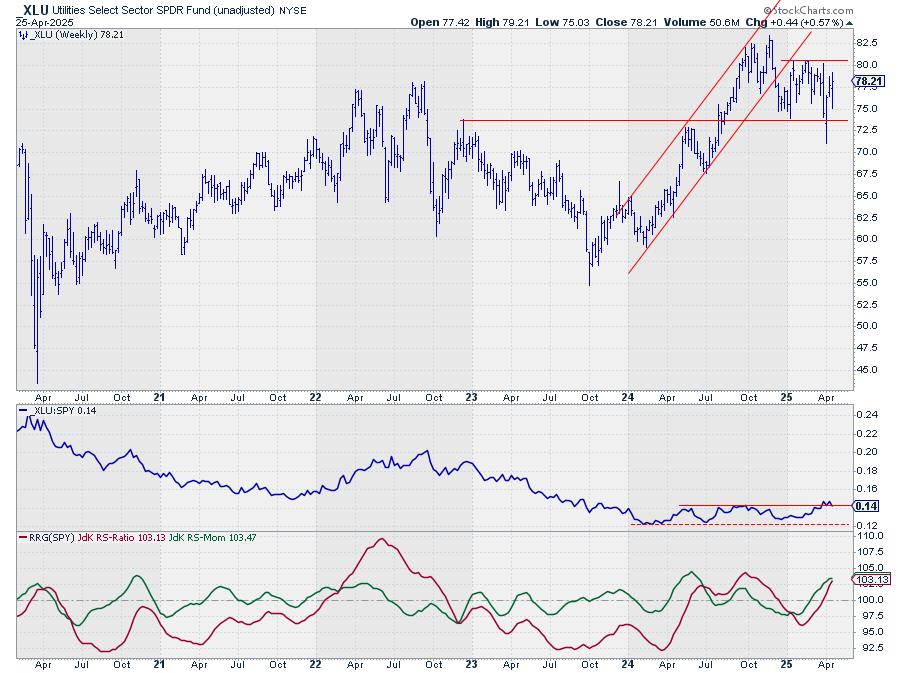Screen dimensions: 900x673
Task: Click the up-arrow icon beside the change percentage
Action: point(849,21)
